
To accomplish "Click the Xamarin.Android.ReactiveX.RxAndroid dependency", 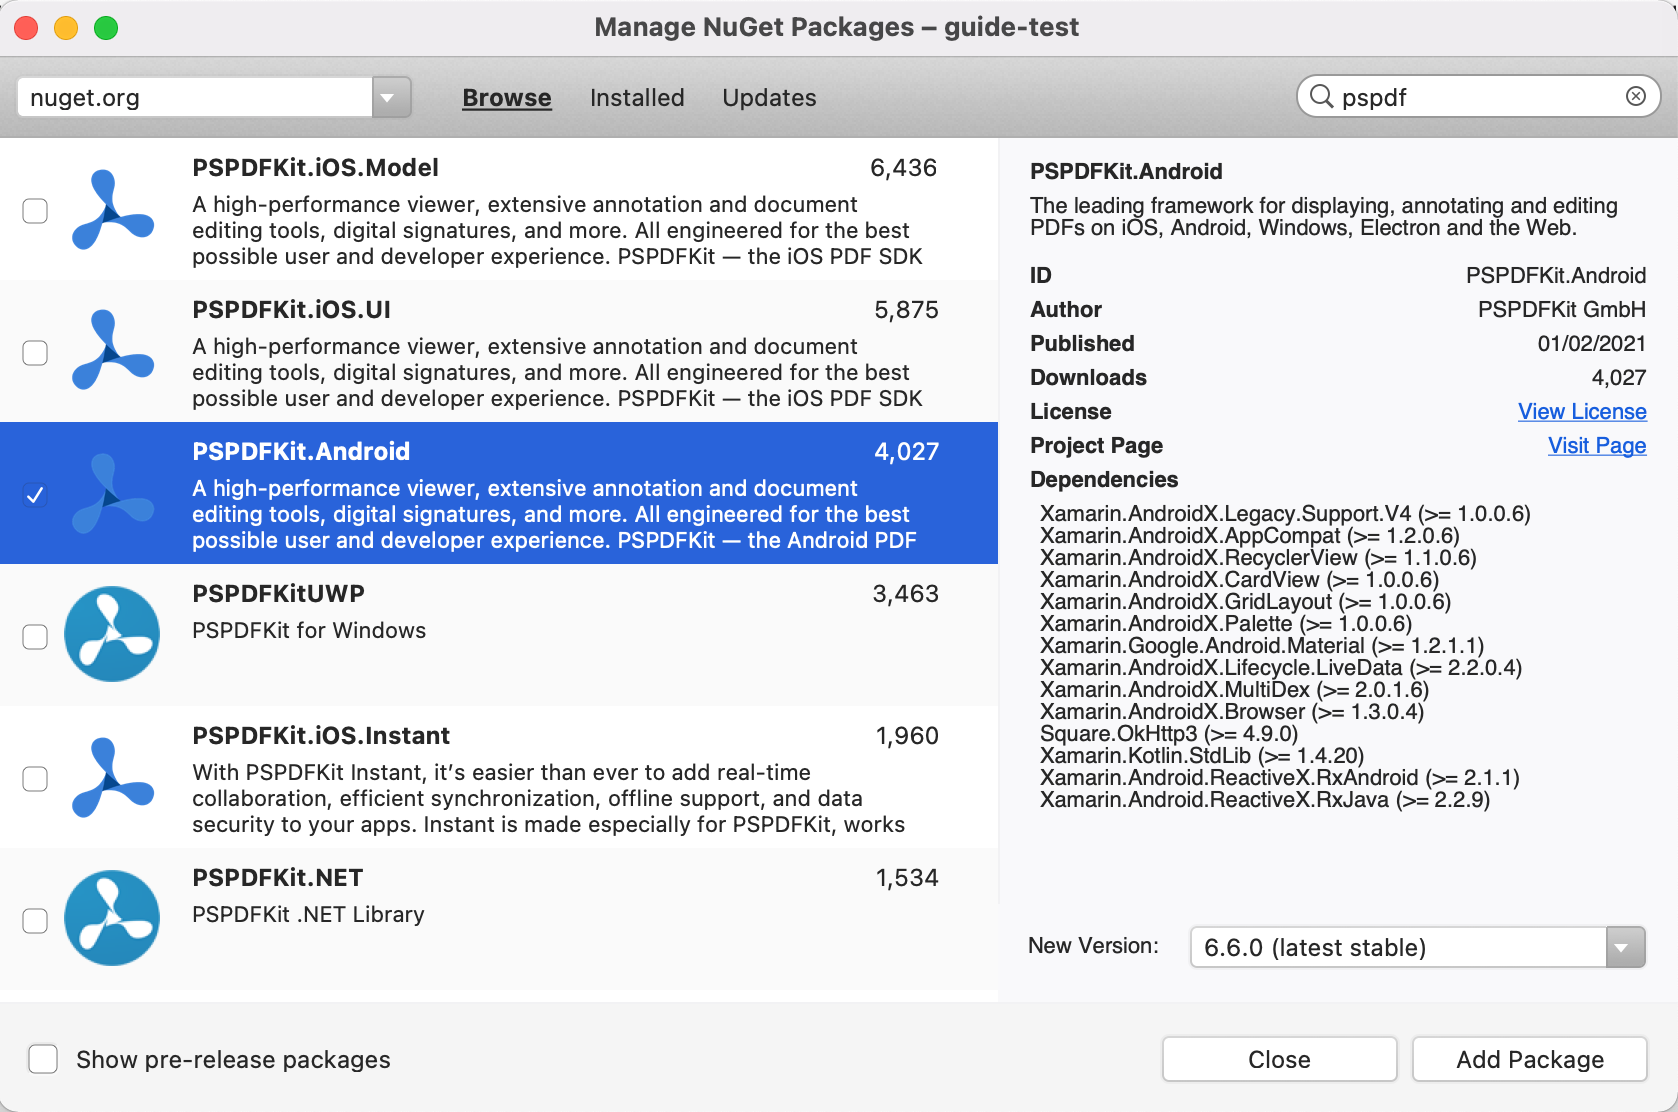I will click(1280, 778).
